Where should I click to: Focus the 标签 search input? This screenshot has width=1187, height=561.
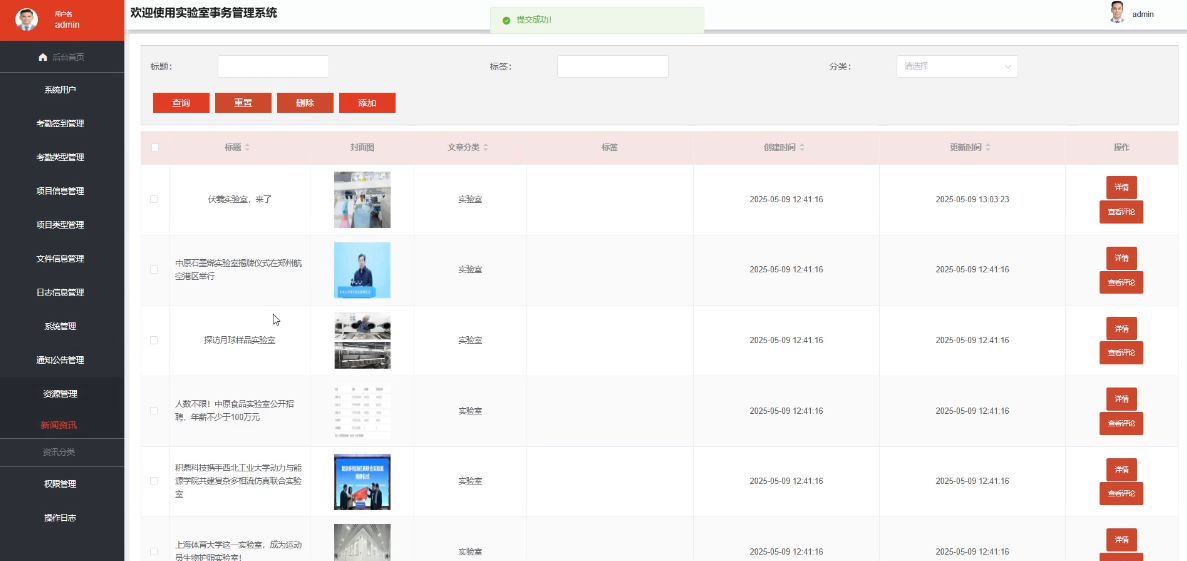pyautogui.click(x=612, y=67)
